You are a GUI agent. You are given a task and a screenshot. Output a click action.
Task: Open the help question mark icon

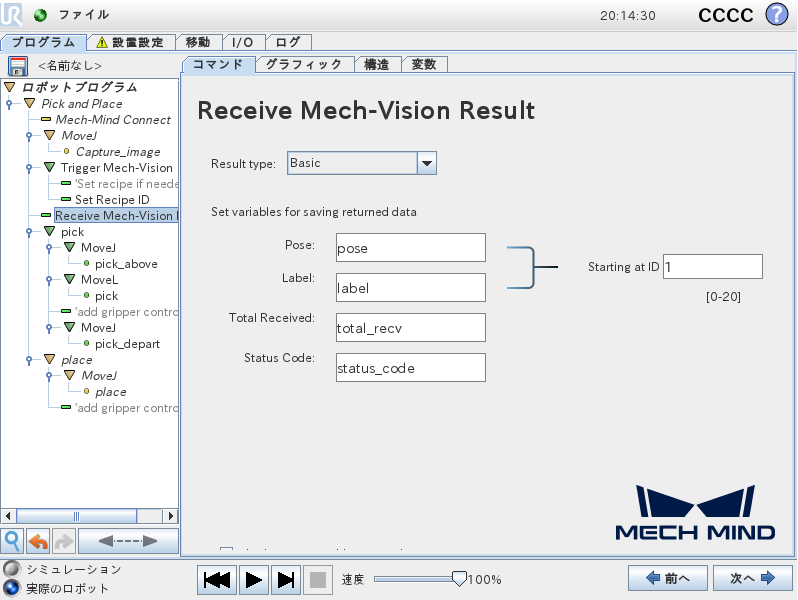(777, 14)
